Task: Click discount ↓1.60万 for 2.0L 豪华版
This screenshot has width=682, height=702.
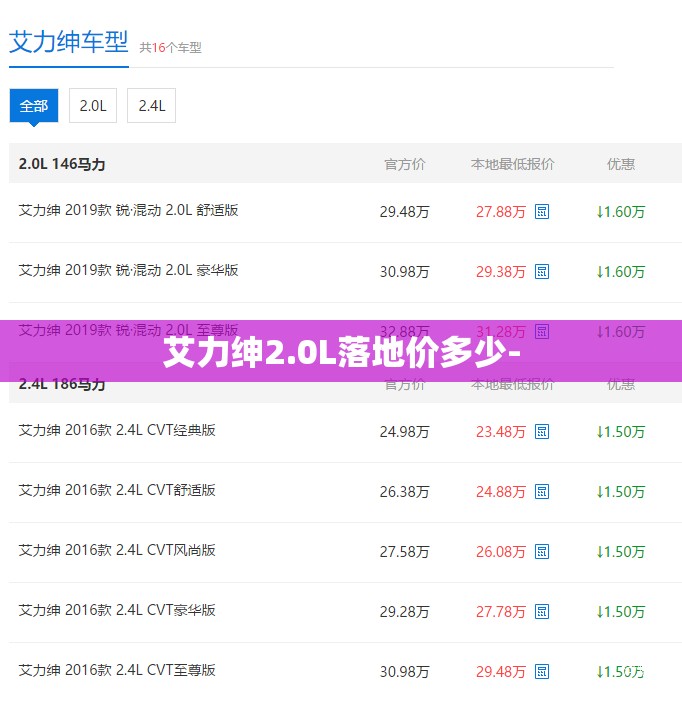Action: (x=621, y=272)
